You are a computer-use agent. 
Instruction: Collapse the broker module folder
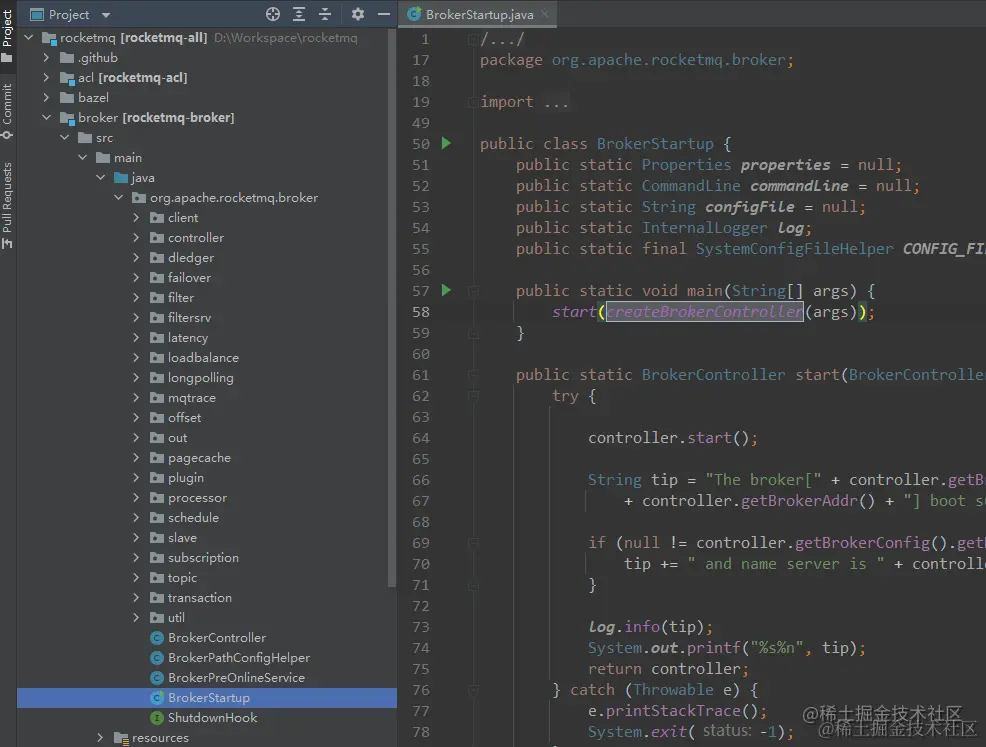pyautogui.click(x=47, y=118)
